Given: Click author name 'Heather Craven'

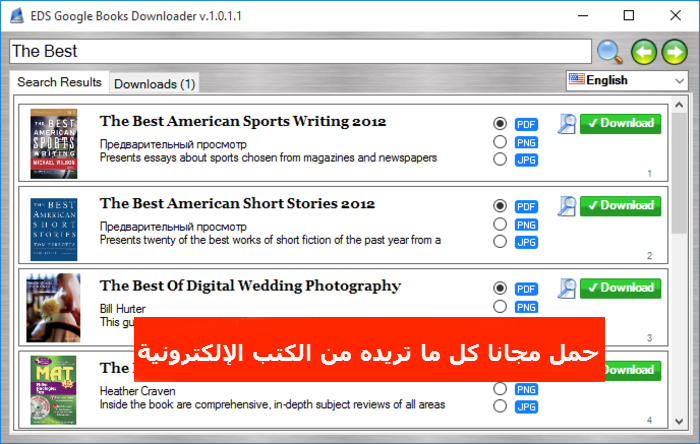Looking at the screenshot, I should [138, 391].
